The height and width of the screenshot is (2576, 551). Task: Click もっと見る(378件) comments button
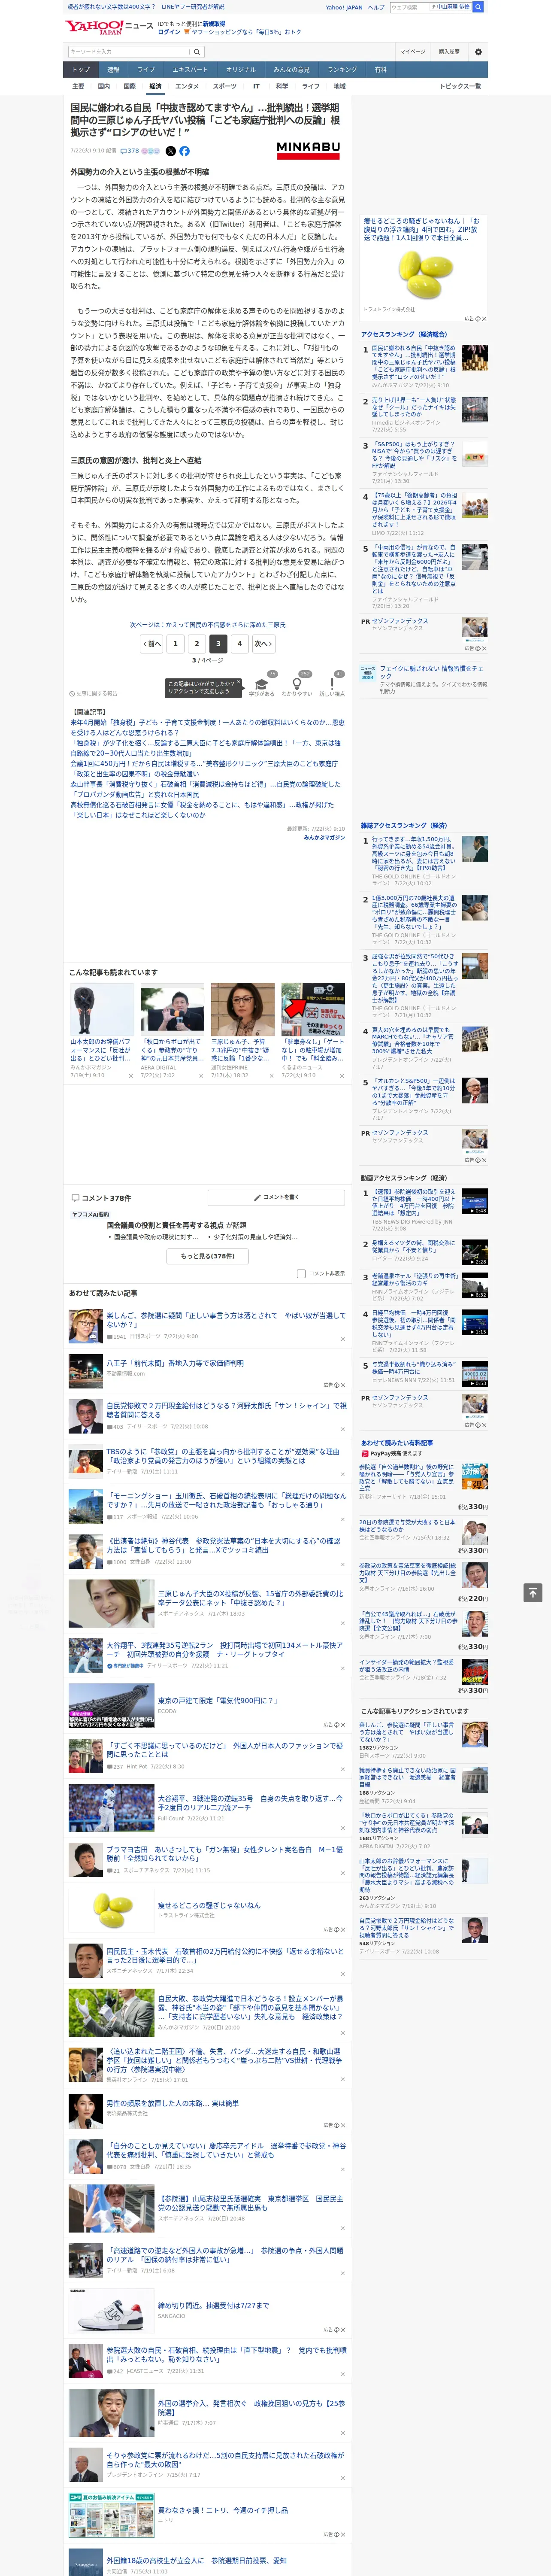[x=208, y=1256]
